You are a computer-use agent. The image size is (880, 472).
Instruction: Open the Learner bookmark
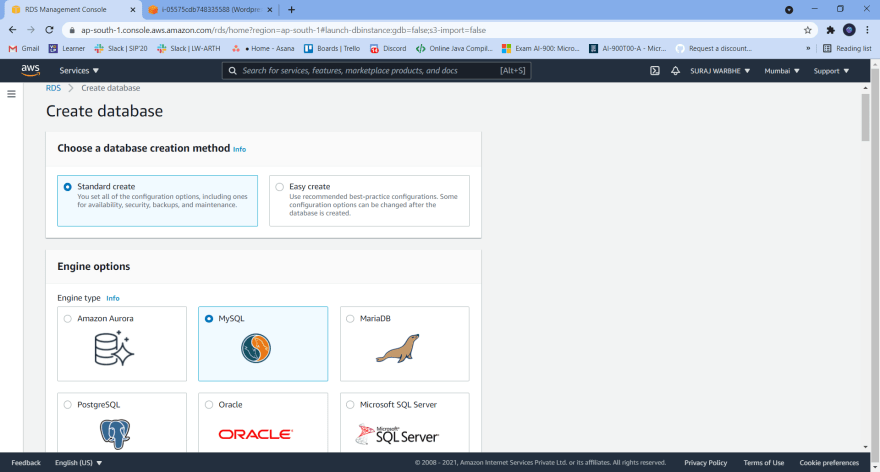[x=67, y=48]
